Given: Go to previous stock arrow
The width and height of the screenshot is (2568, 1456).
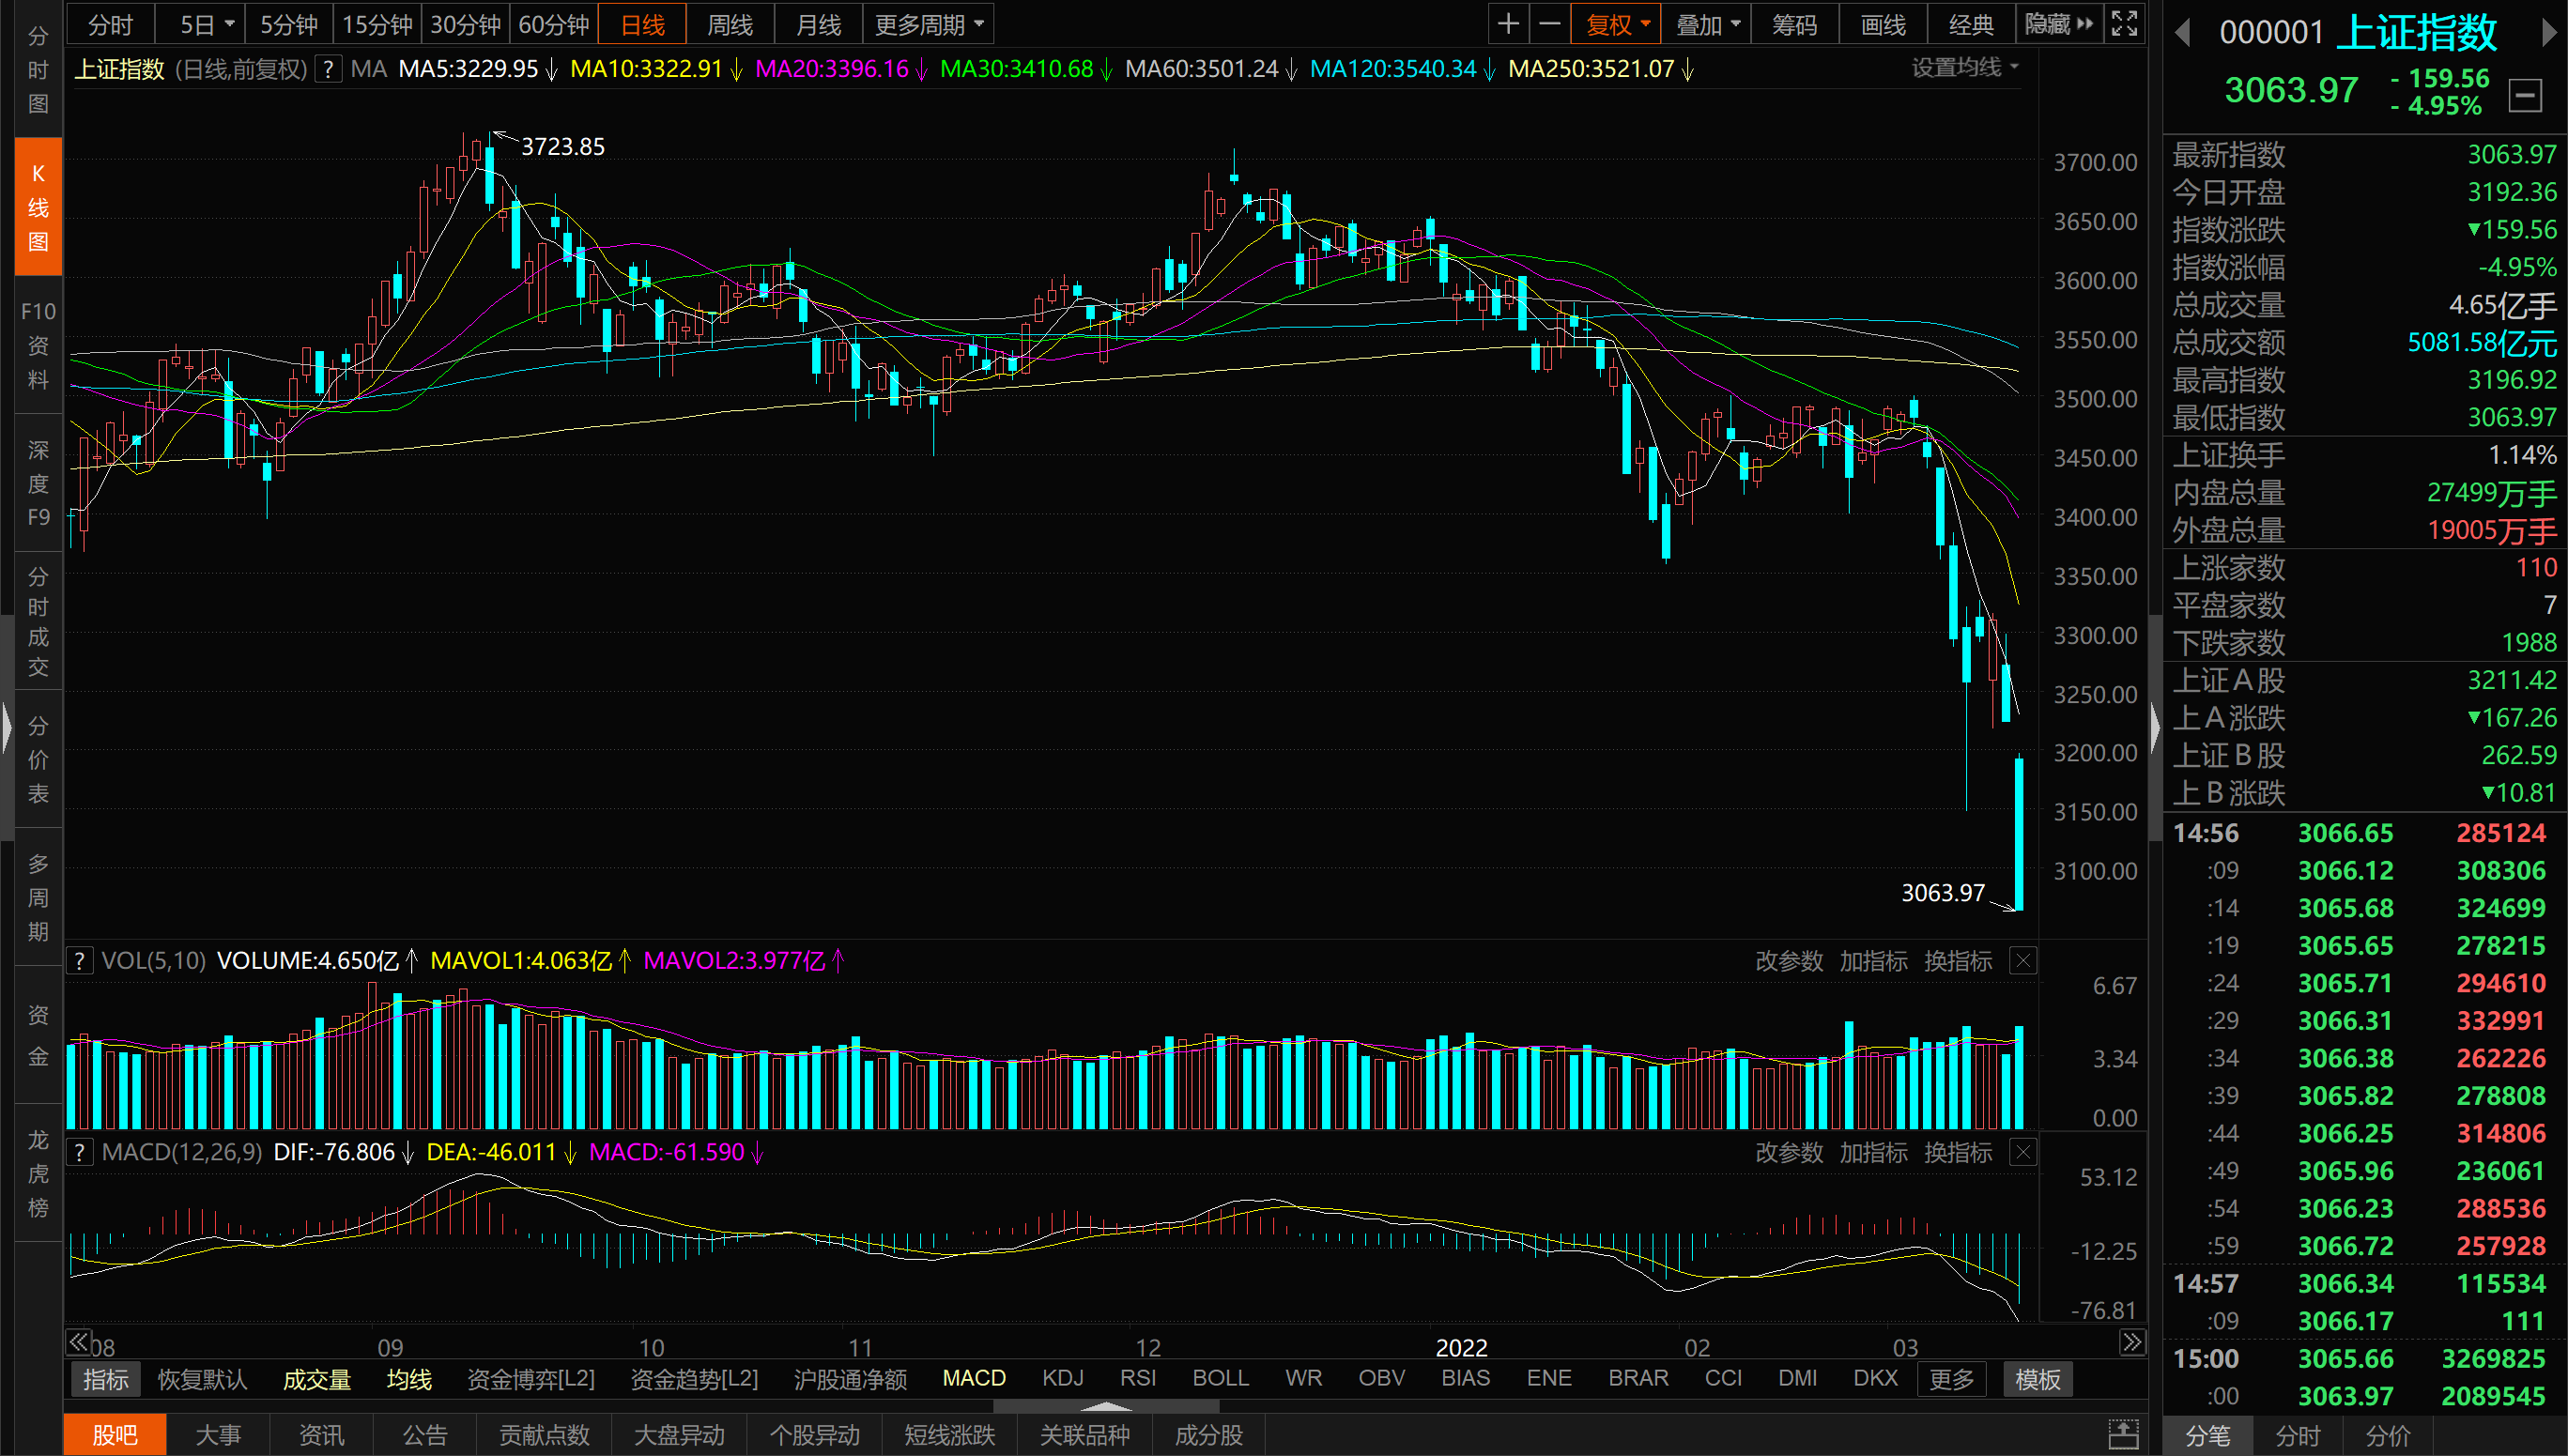Looking at the screenshot, I should tap(2183, 33).
